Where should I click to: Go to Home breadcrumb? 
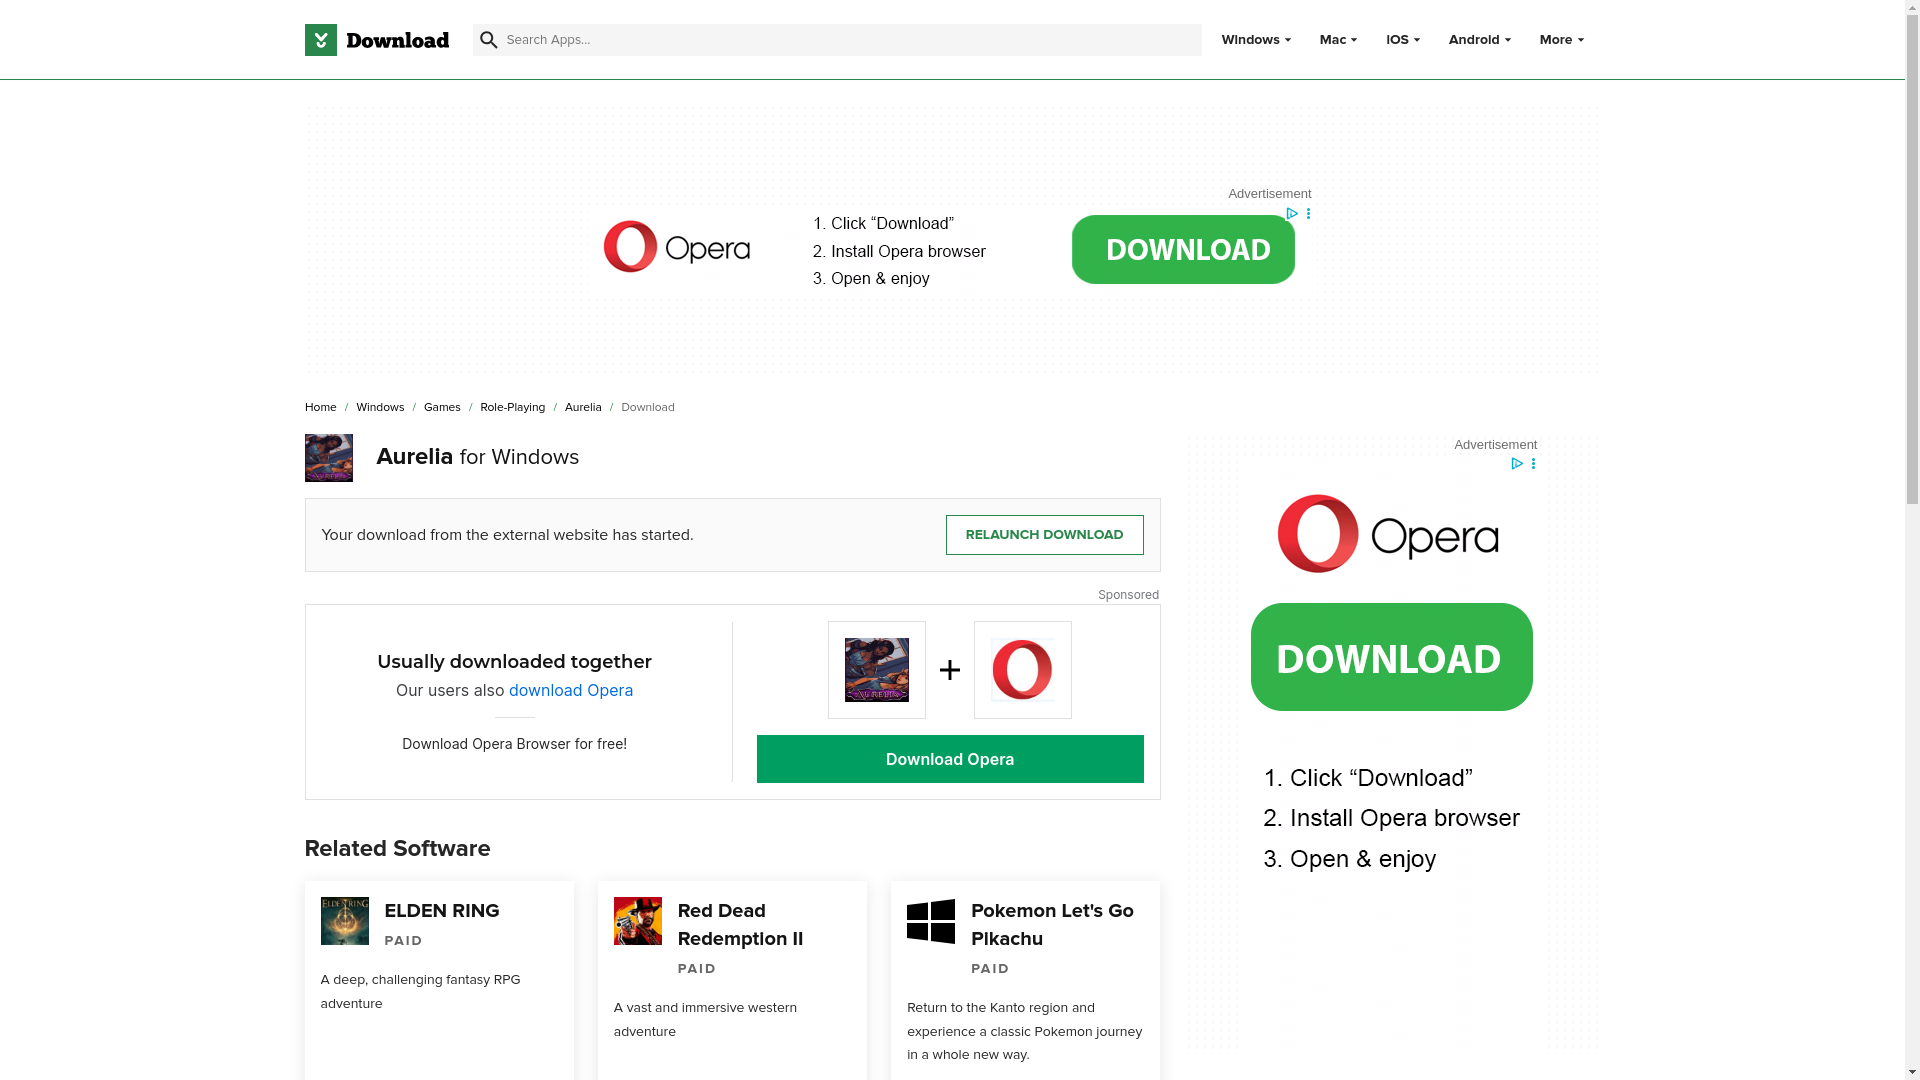pos(320,407)
